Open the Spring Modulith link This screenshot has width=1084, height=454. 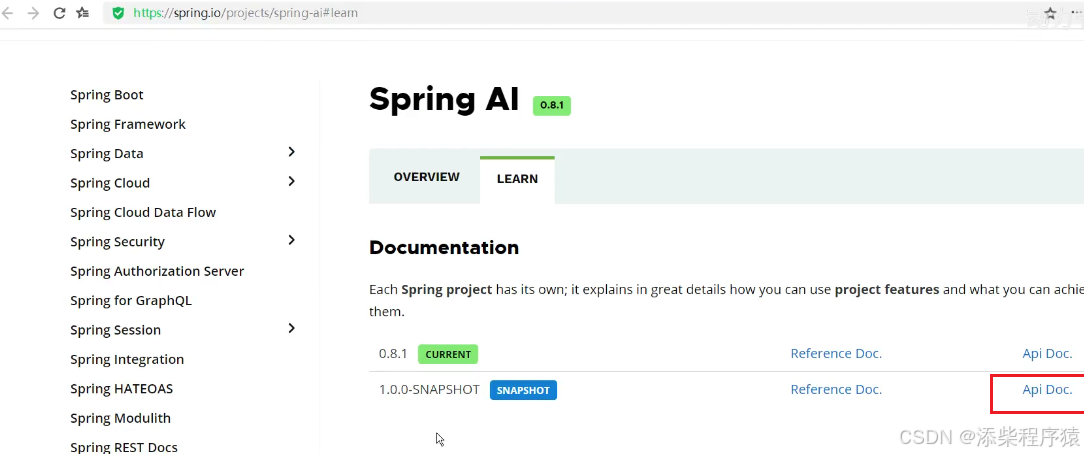120,418
